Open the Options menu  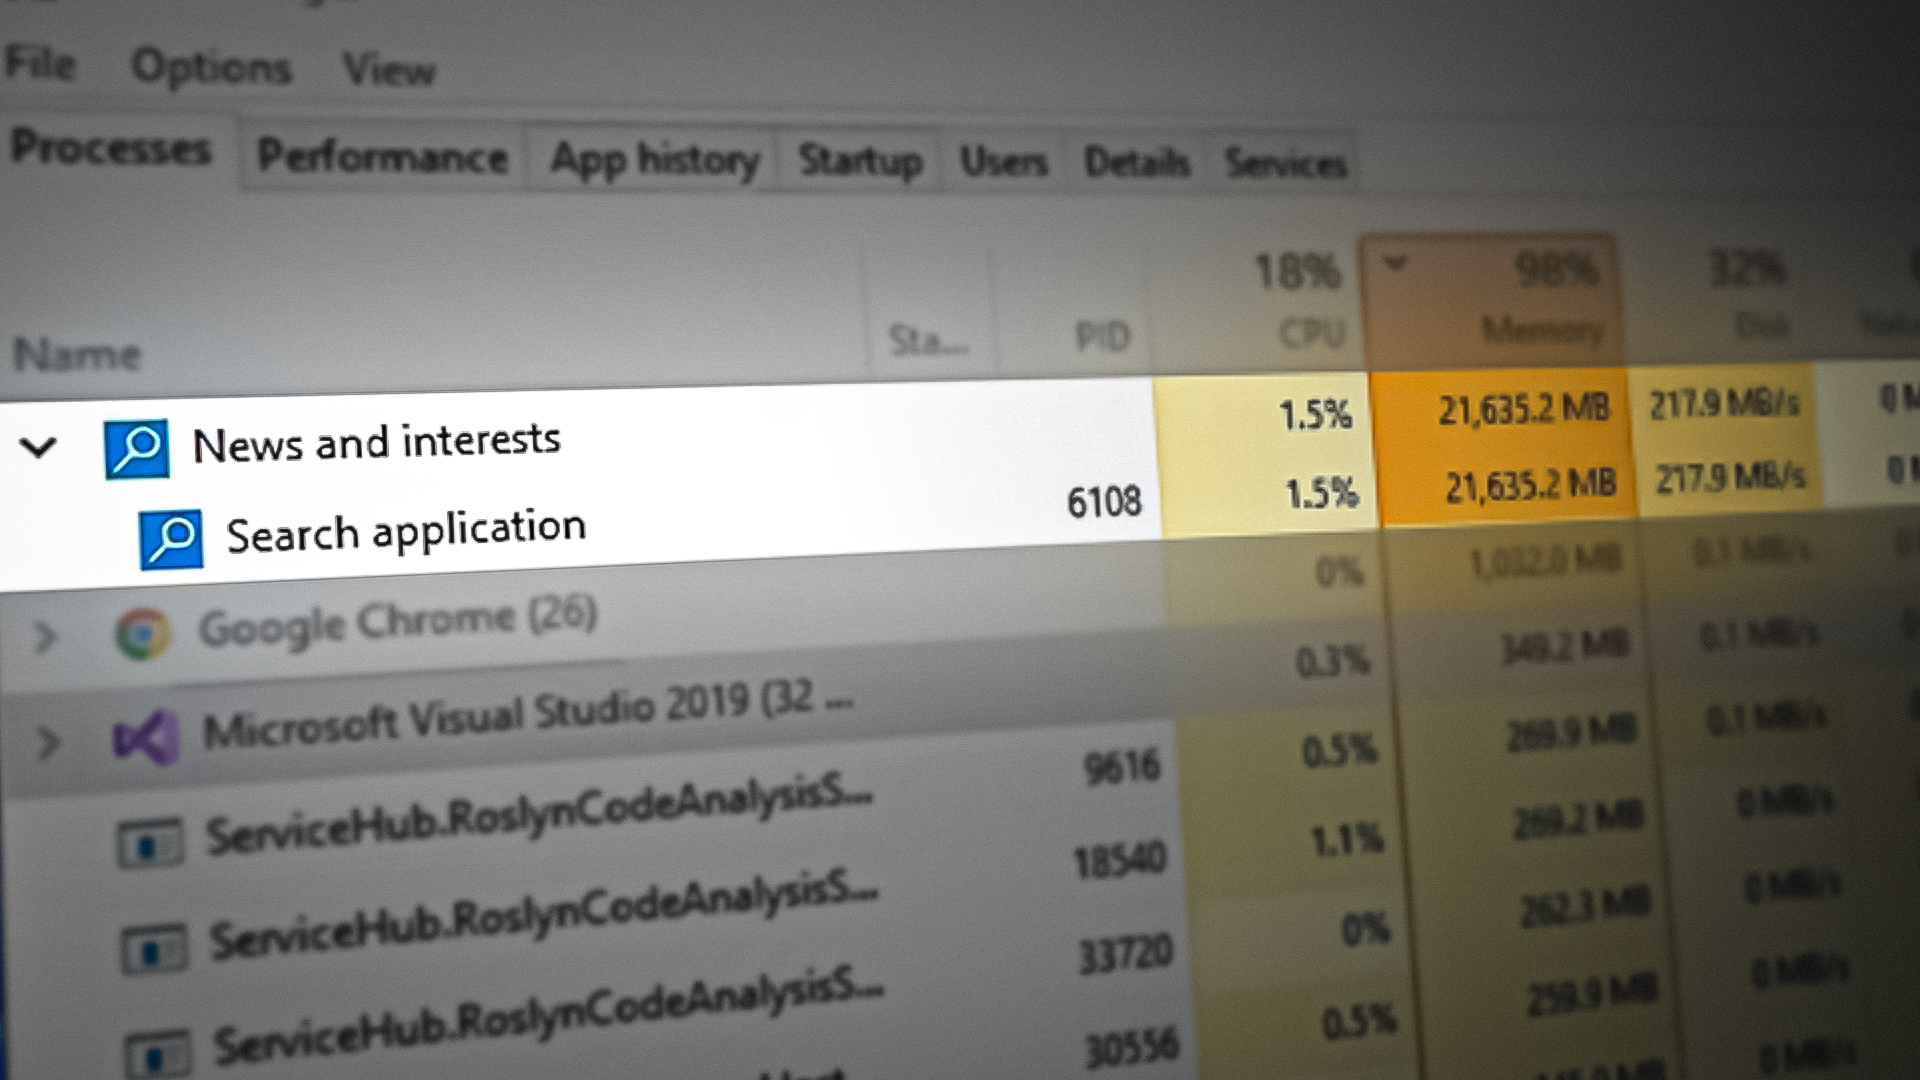(212, 66)
